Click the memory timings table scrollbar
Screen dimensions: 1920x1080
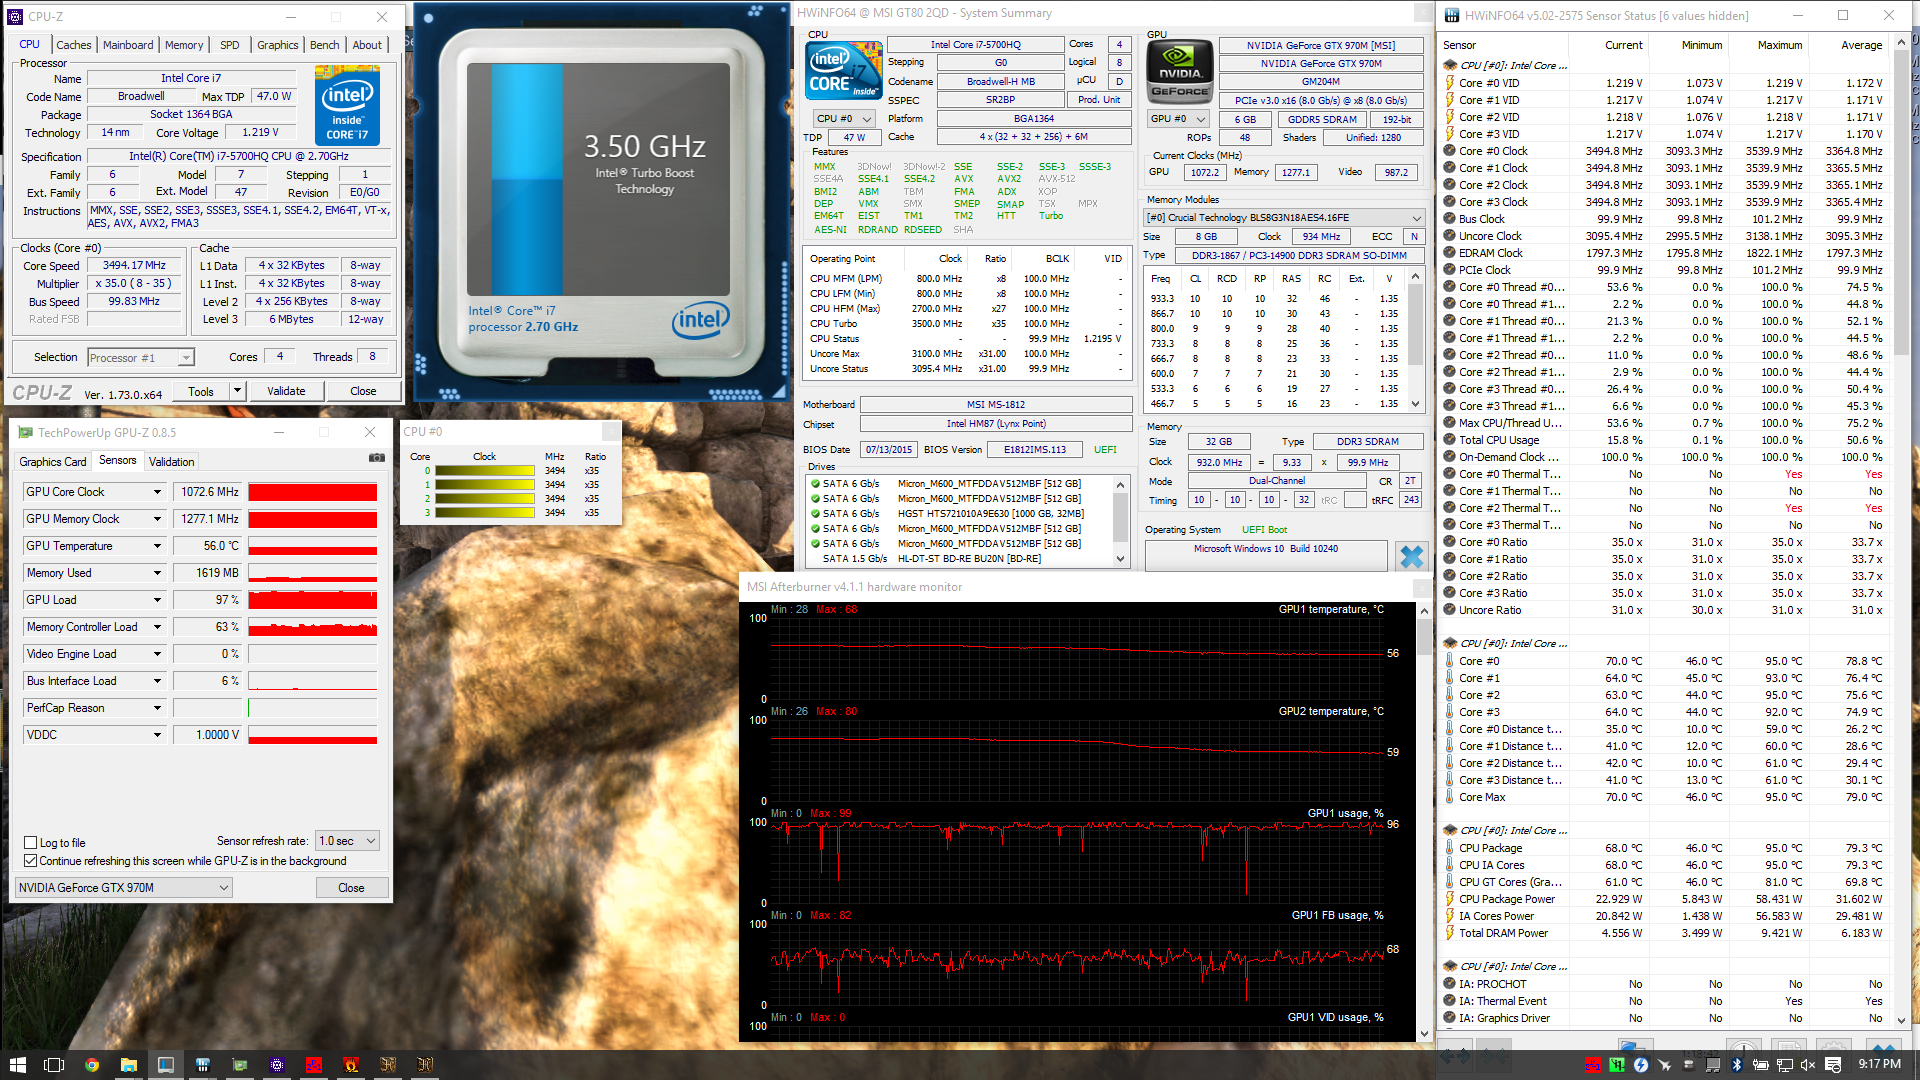[1415, 340]
